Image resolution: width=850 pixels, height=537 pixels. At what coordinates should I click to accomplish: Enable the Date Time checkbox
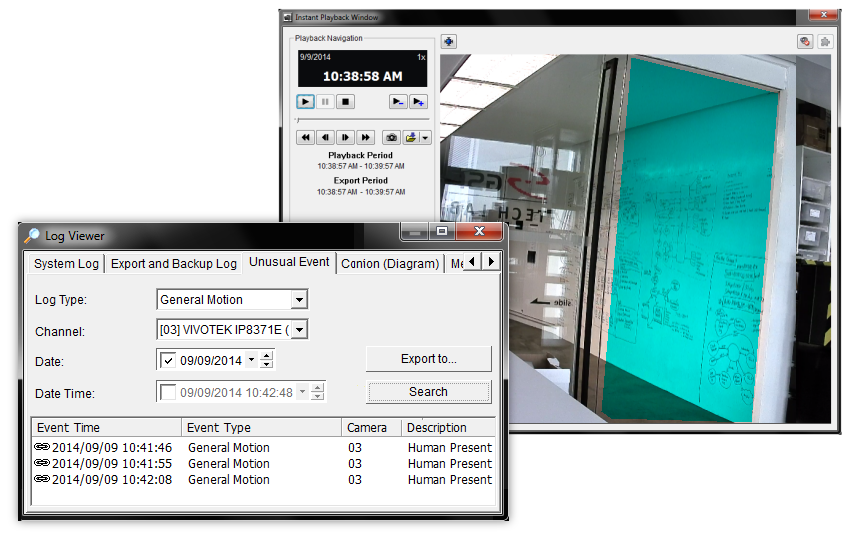point(168,392)
